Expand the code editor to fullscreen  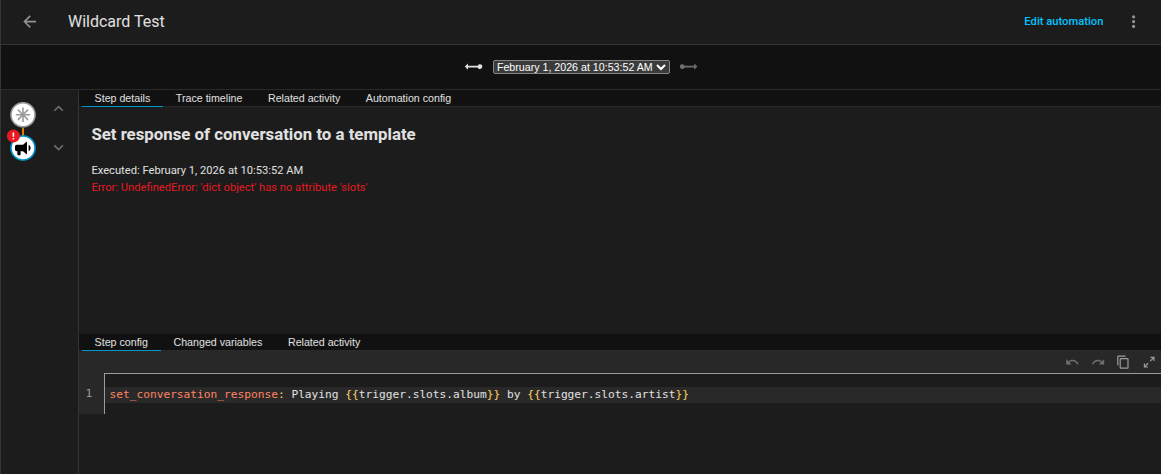coord(1149,362)
